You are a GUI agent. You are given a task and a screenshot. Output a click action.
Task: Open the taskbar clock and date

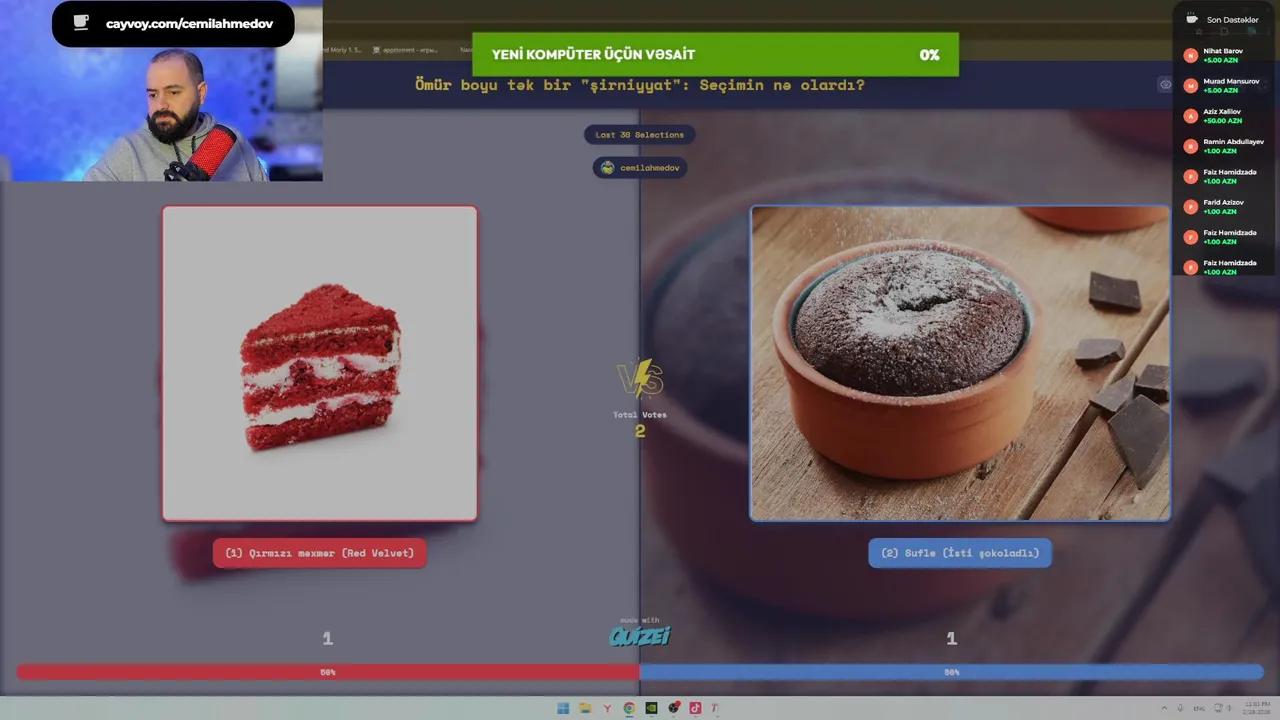click(x=1255, y=708)
